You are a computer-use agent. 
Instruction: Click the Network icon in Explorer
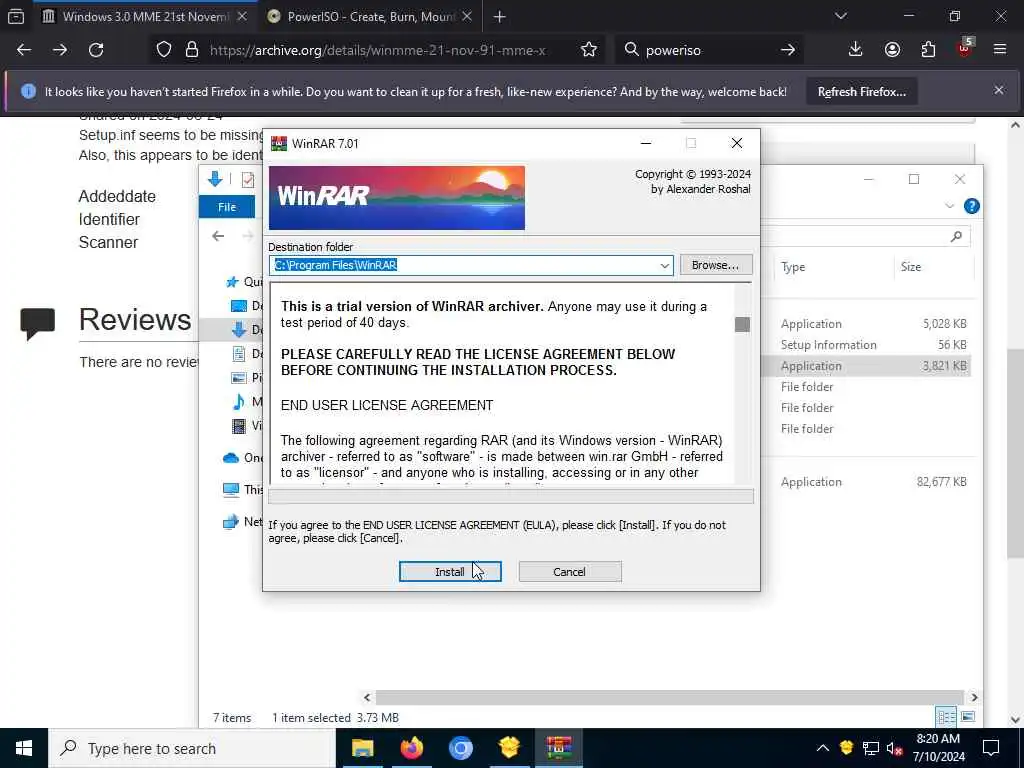point(231,522)
